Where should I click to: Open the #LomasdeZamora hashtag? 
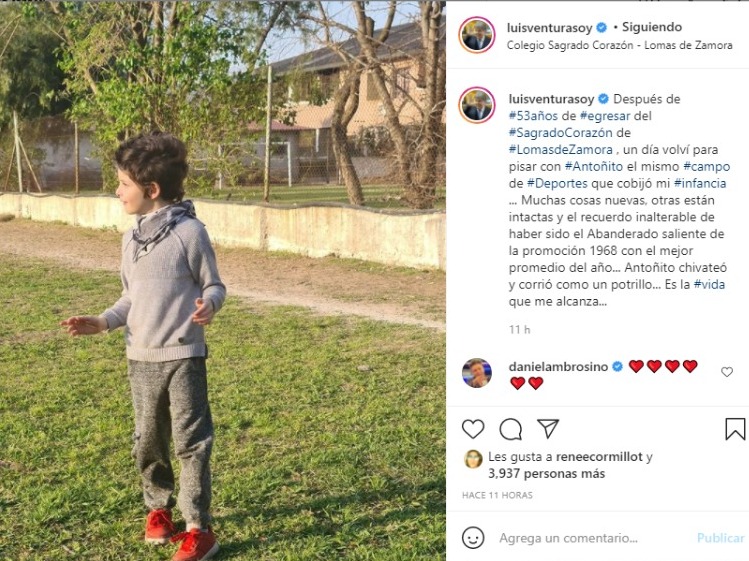click(560, 150)
